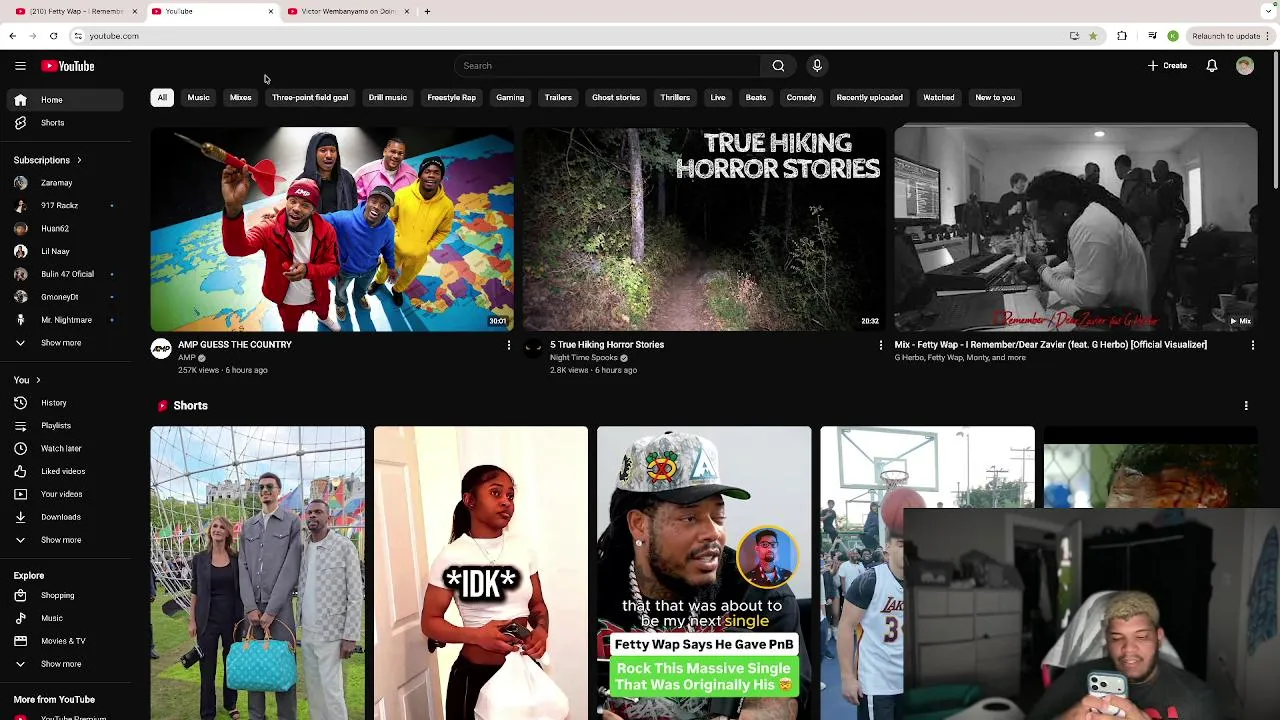Screen dimensions: 1280x720
Task: Open Shopping under Explore
Action: pyautogui.click(x=66, y=596)
